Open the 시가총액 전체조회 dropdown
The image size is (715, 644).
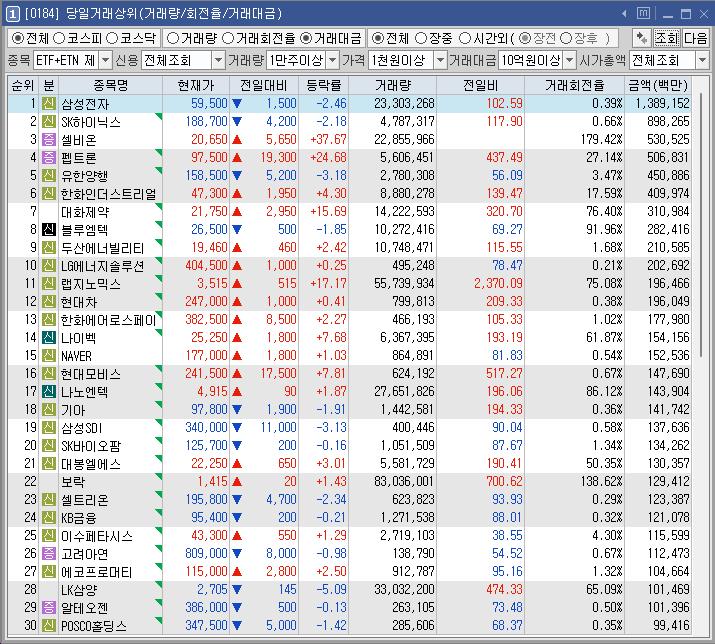pos(702,60)
